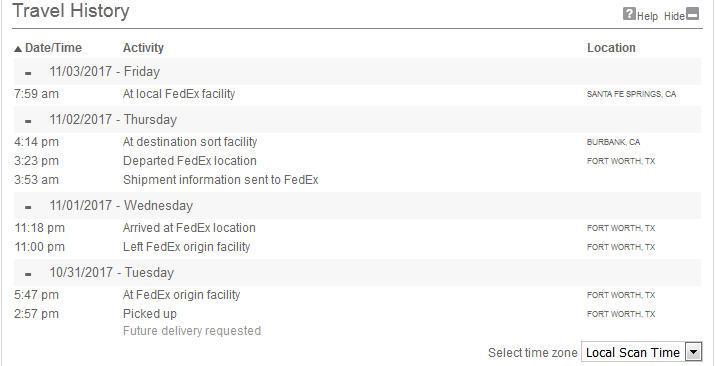Viewport: 715px width, 366px height.
Task: Click the SANTA FE SPRINGS, CA location
Action: 632,94
